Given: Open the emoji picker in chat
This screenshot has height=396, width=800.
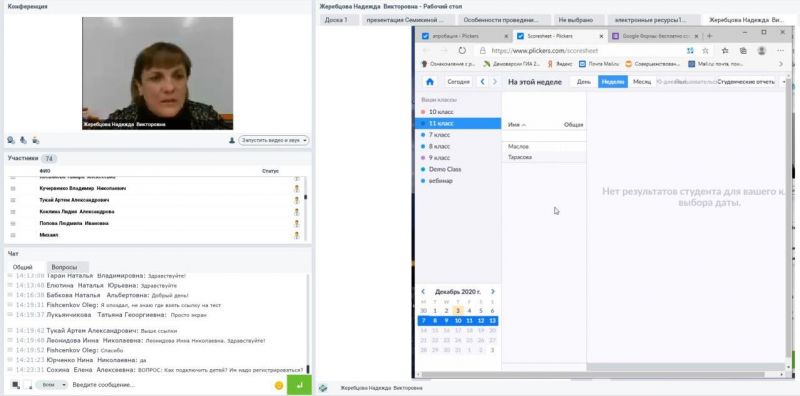Looking at the screenshot, I should coord(279,385).
